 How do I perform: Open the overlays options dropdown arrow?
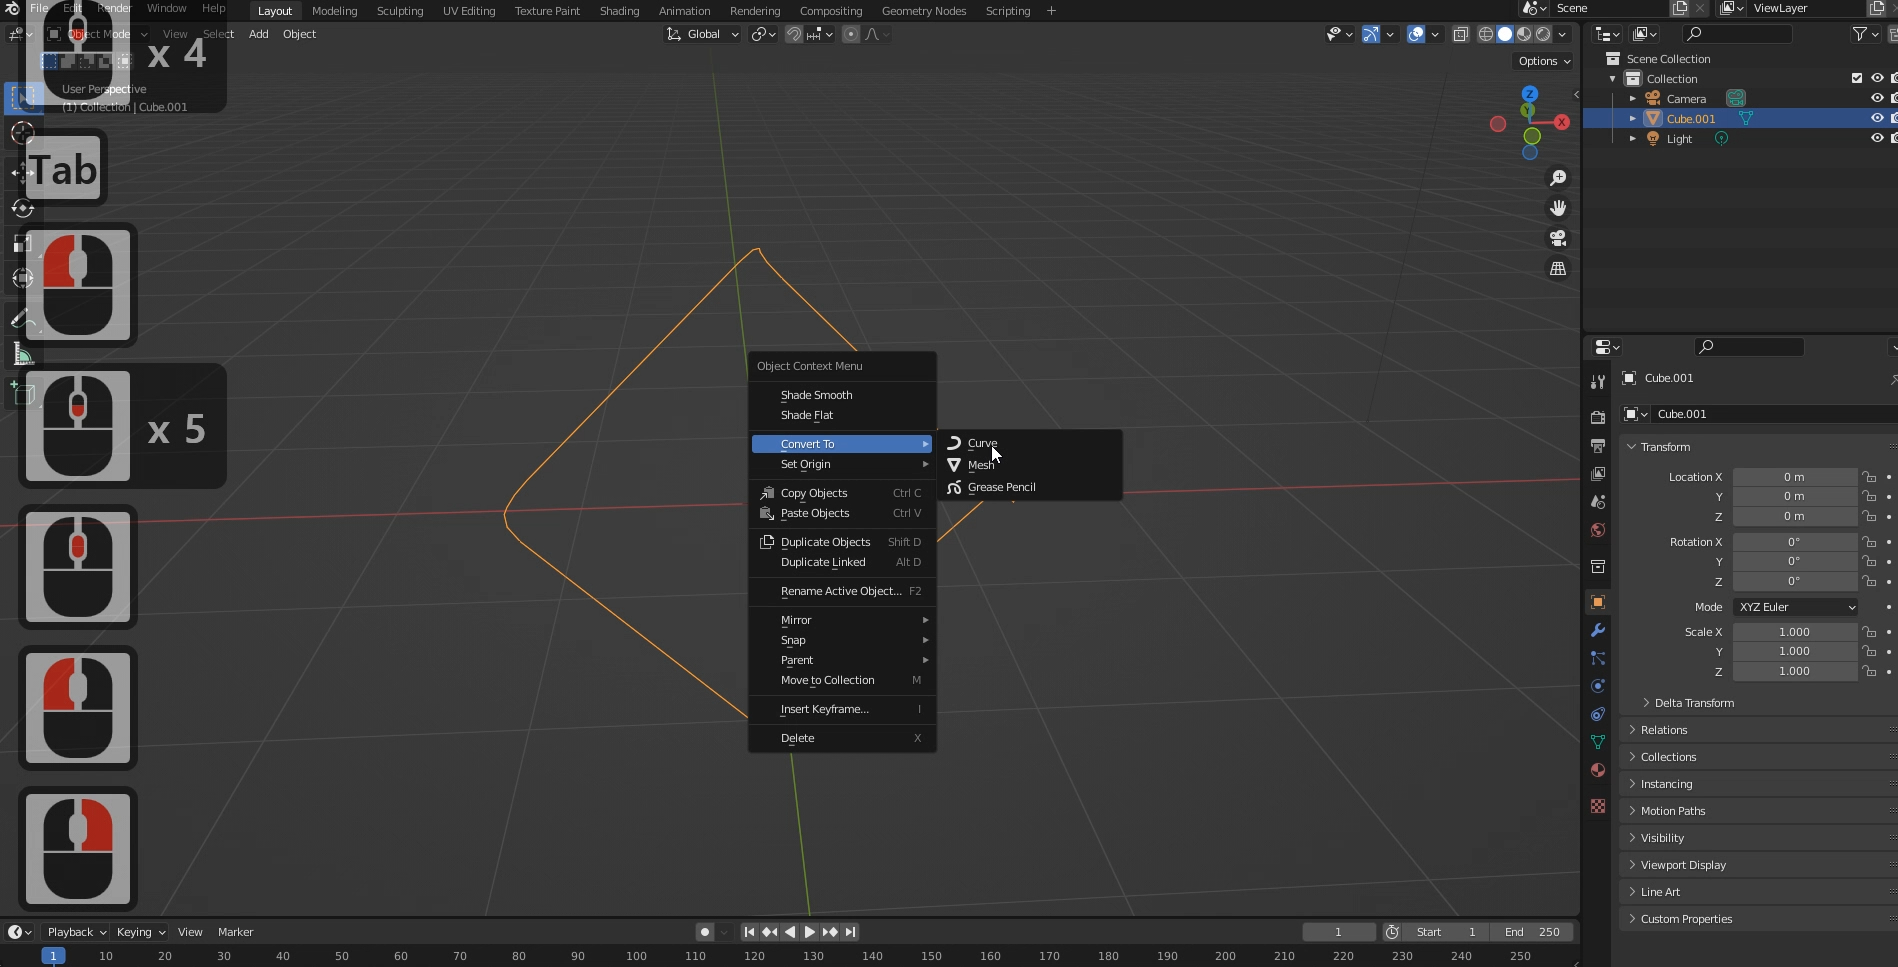1435,34
